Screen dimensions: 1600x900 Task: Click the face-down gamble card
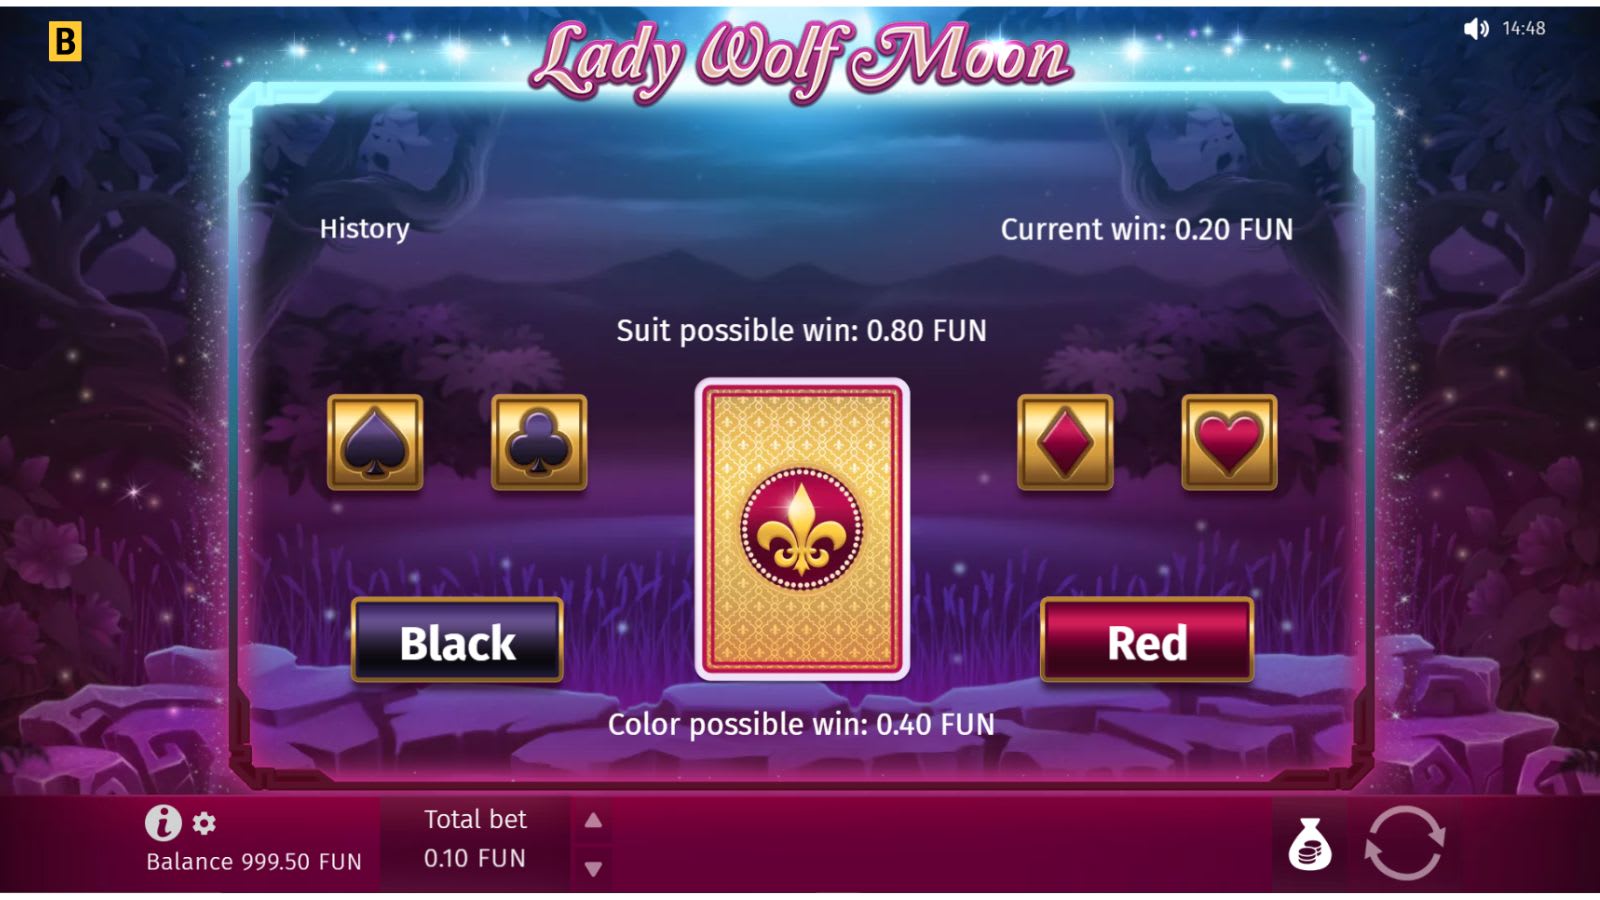pos(802,529)
